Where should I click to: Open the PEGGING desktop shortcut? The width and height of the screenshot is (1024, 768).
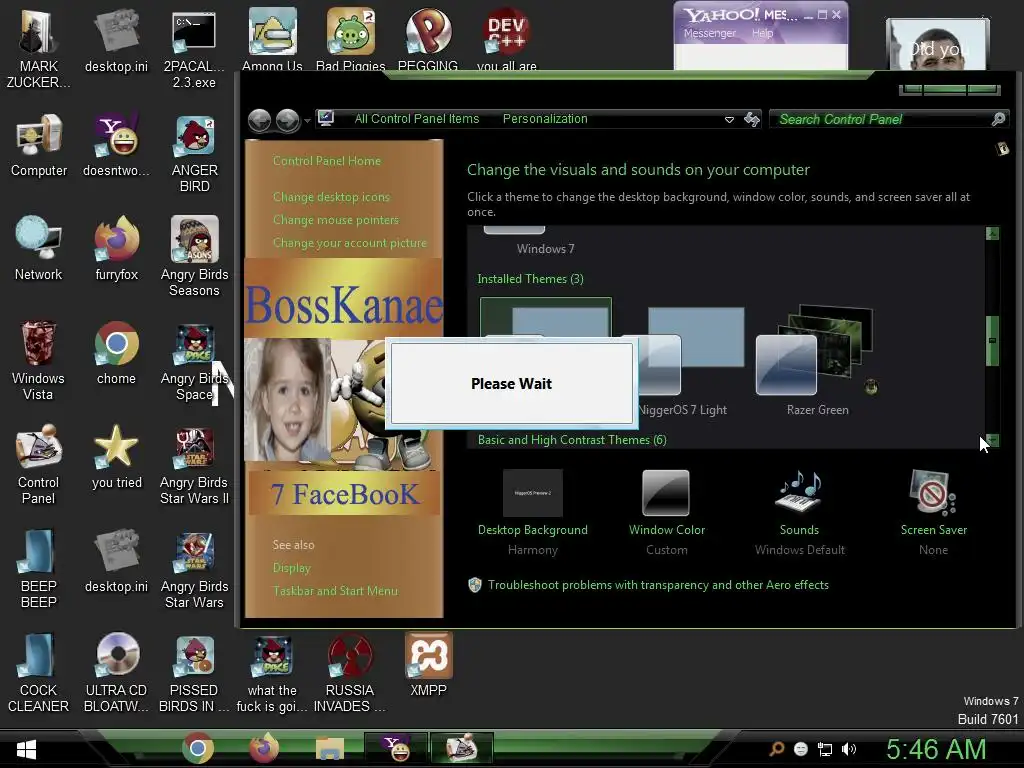pyautogui.click(x=428, y=39)
